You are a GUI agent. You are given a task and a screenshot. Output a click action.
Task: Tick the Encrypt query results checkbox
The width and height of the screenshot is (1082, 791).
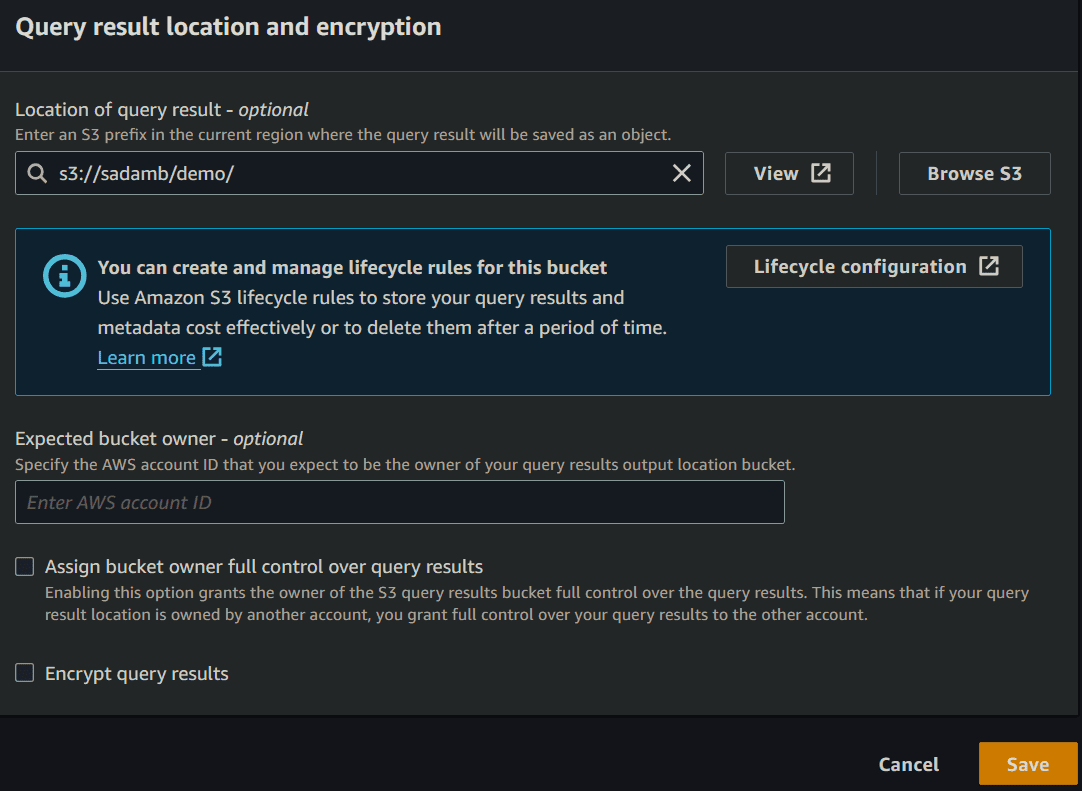pos(25,673)
